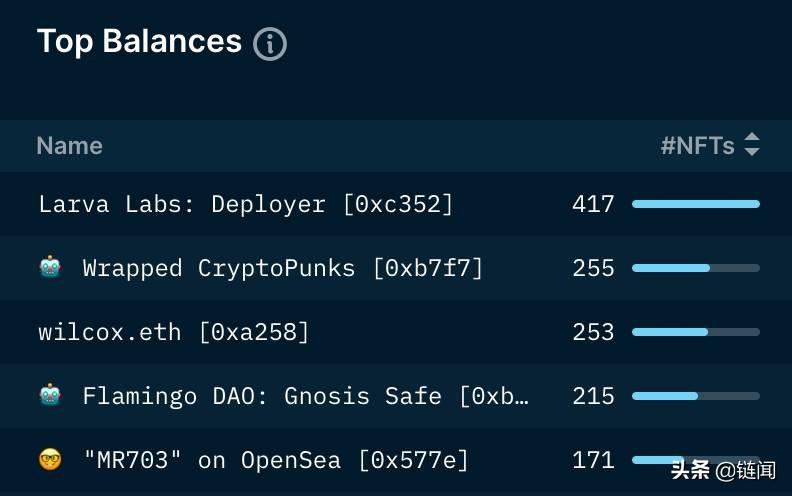
Task: Click the 255 NFT count value
Action: 593,268
